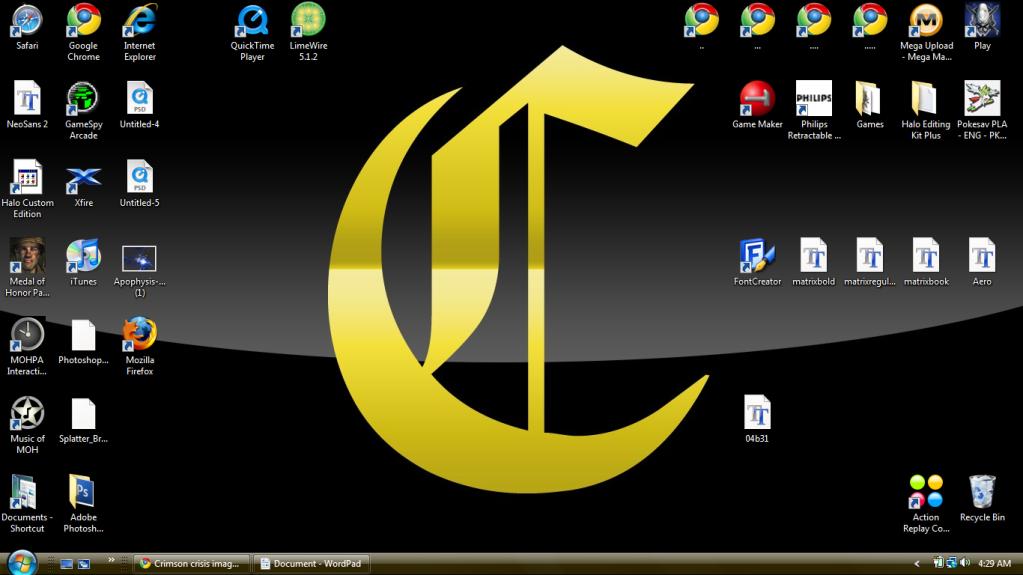Screen dimensions: 1023x575
Task: Click the iTunes desktop icon
Action: click(x=83, y=257)
